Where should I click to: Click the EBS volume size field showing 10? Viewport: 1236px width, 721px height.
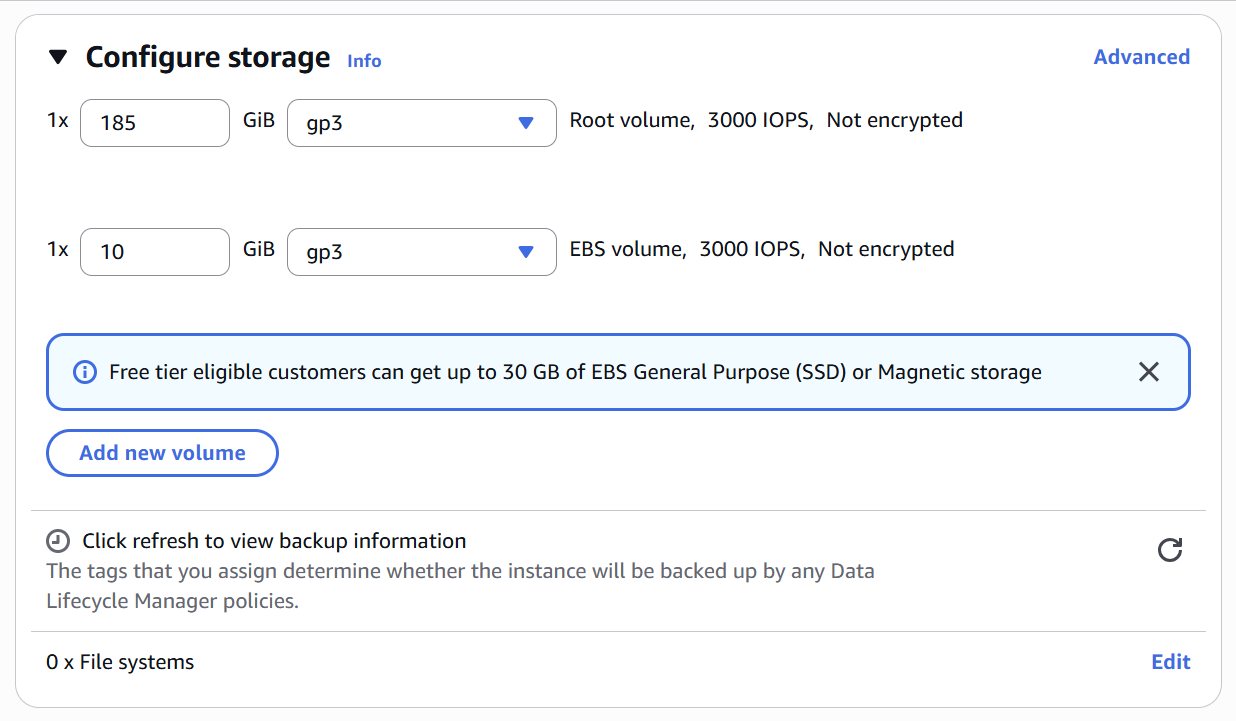tap(155, 252)
